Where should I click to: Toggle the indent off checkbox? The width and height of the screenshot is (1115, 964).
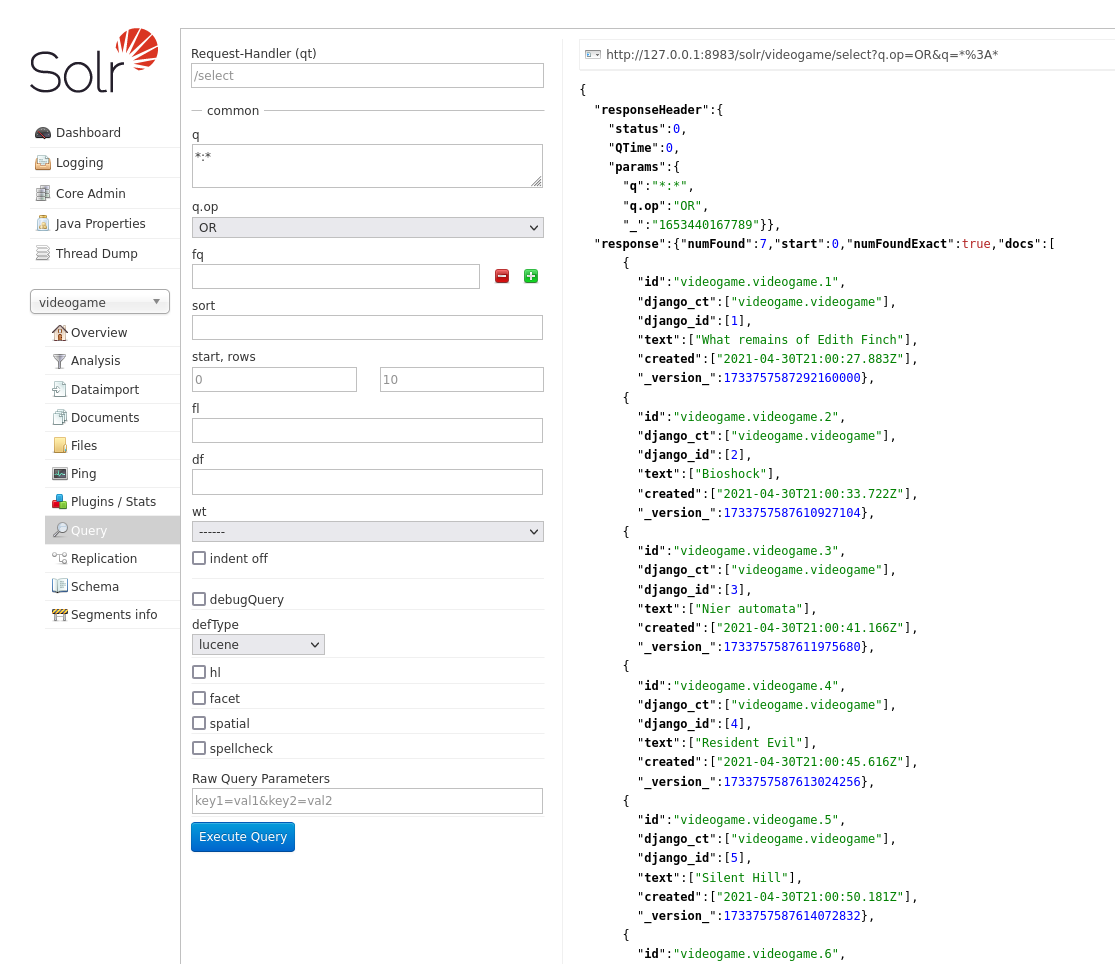199,558
